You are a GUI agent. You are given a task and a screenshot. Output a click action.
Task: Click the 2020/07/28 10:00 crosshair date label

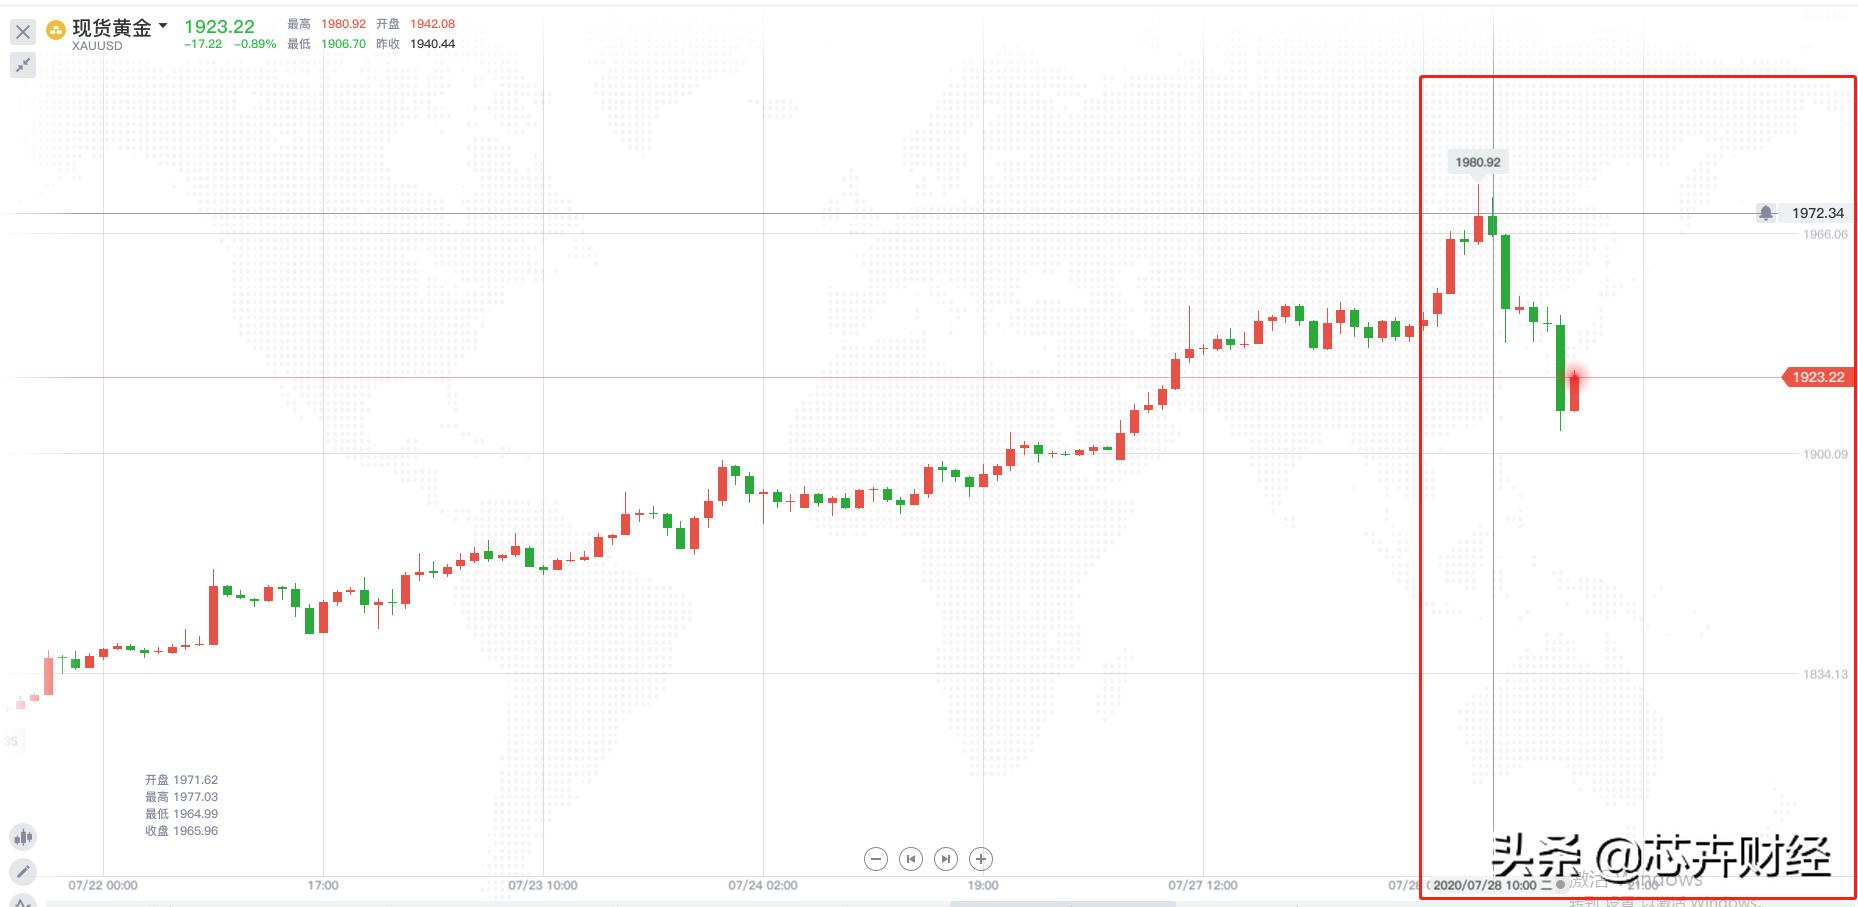click(1484, 885)
